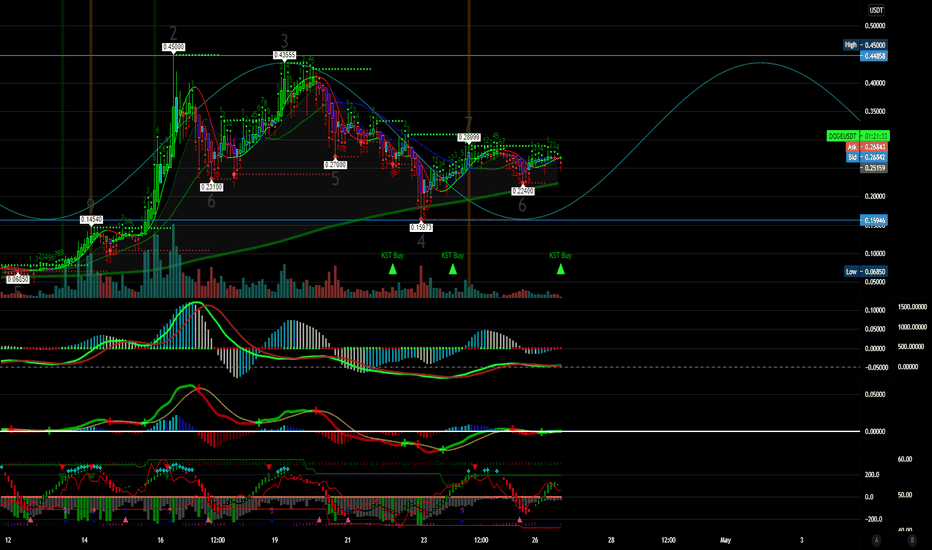Click the KST Buy arrow after 26
This screenshot has height=550, width=932.
[561, 269]
